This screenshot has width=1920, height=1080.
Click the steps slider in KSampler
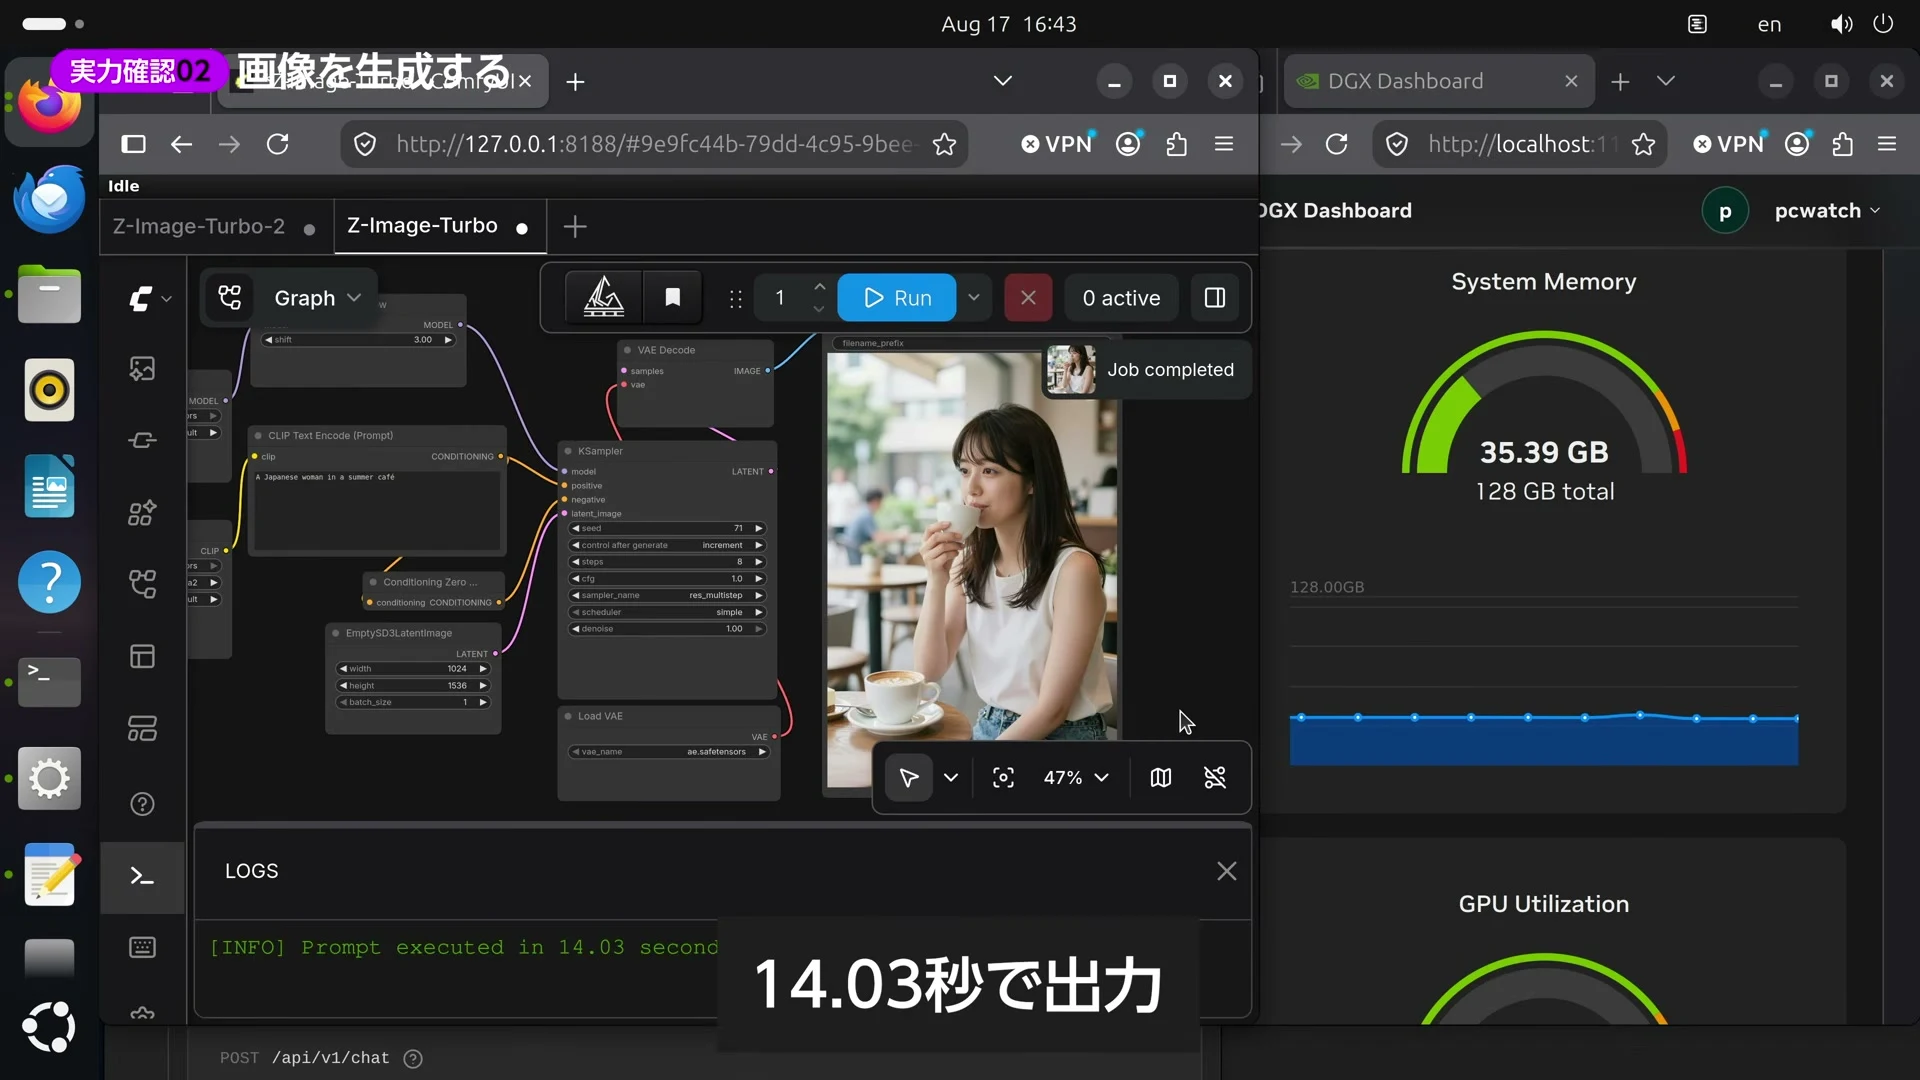668,562
